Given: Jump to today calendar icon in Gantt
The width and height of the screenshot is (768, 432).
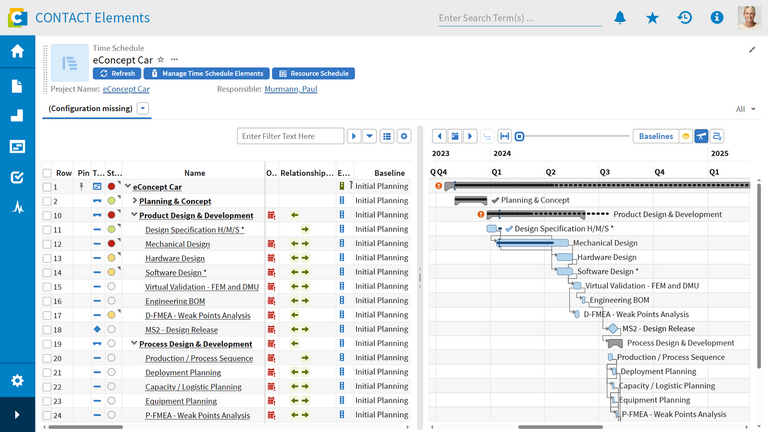Looking at the screenshot, I should click(x=455, y=136).
